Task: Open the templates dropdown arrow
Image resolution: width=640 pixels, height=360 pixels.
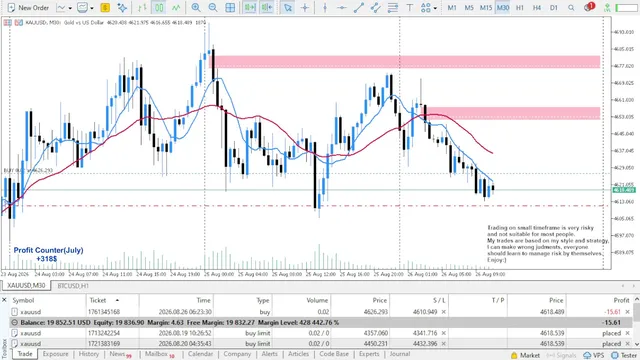Action: click(x=92, y=8)
